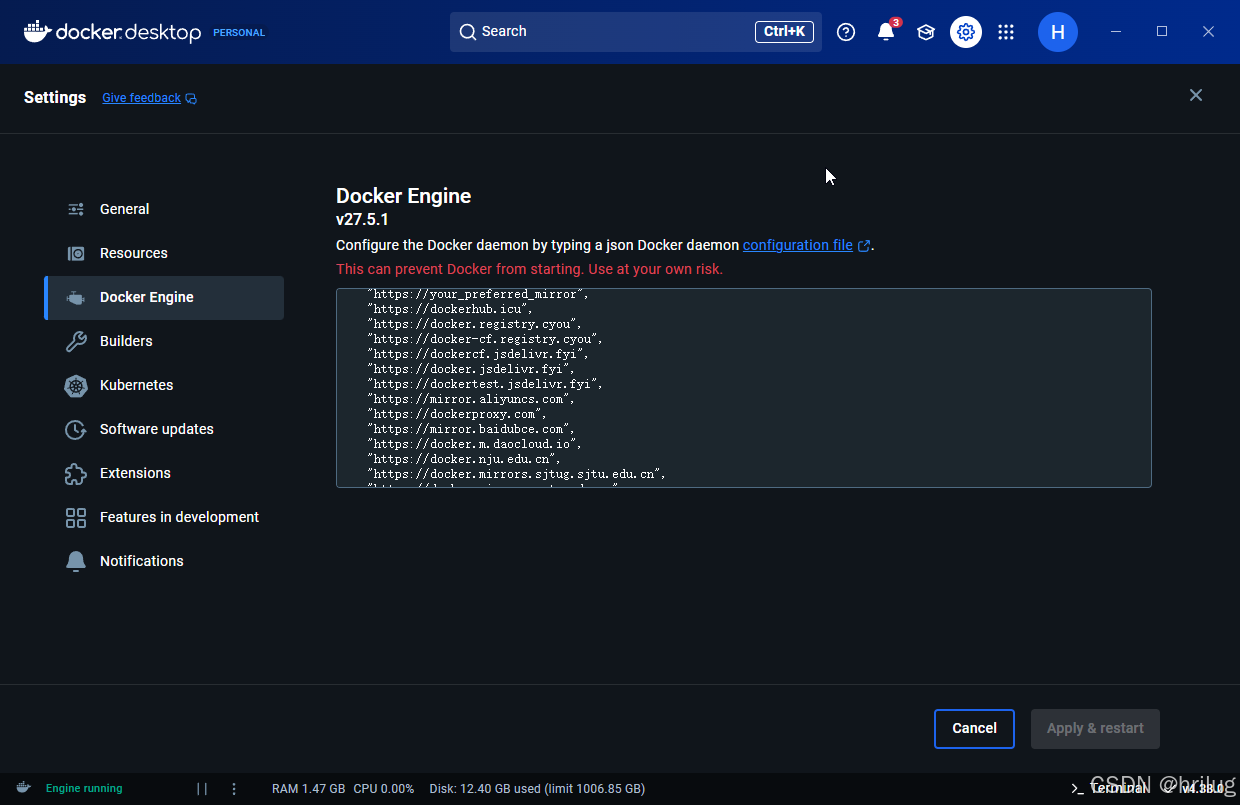Click the v27.5.1 version text

[x=362, y=219]
